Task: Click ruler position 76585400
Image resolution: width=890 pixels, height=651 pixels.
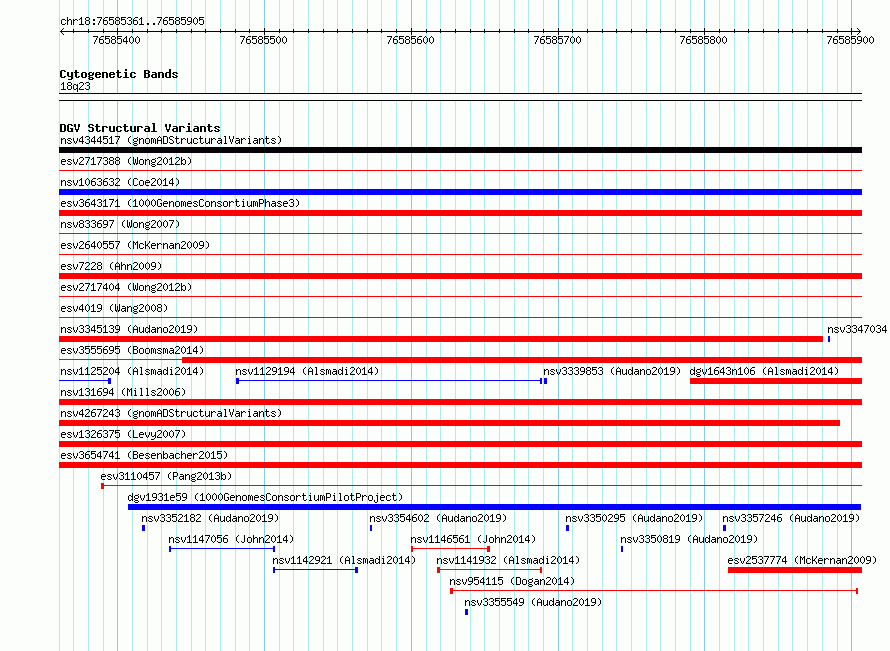Action: pos(116,40)
